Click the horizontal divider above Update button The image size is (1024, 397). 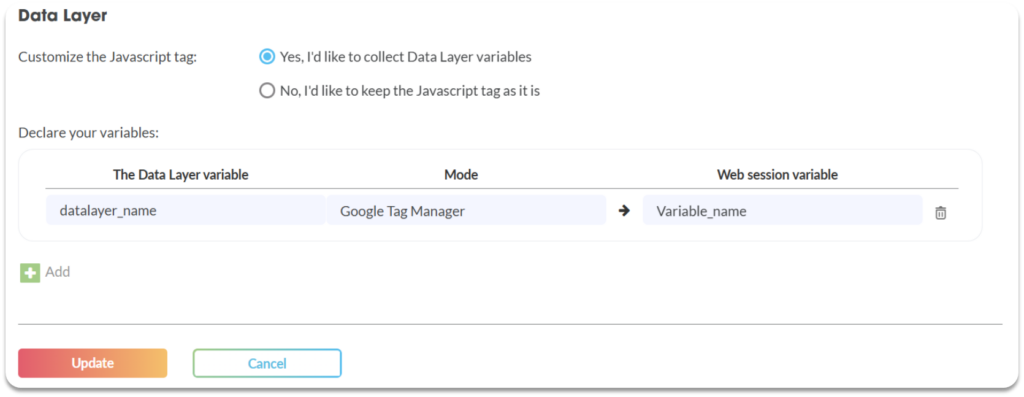click(510, 324)
